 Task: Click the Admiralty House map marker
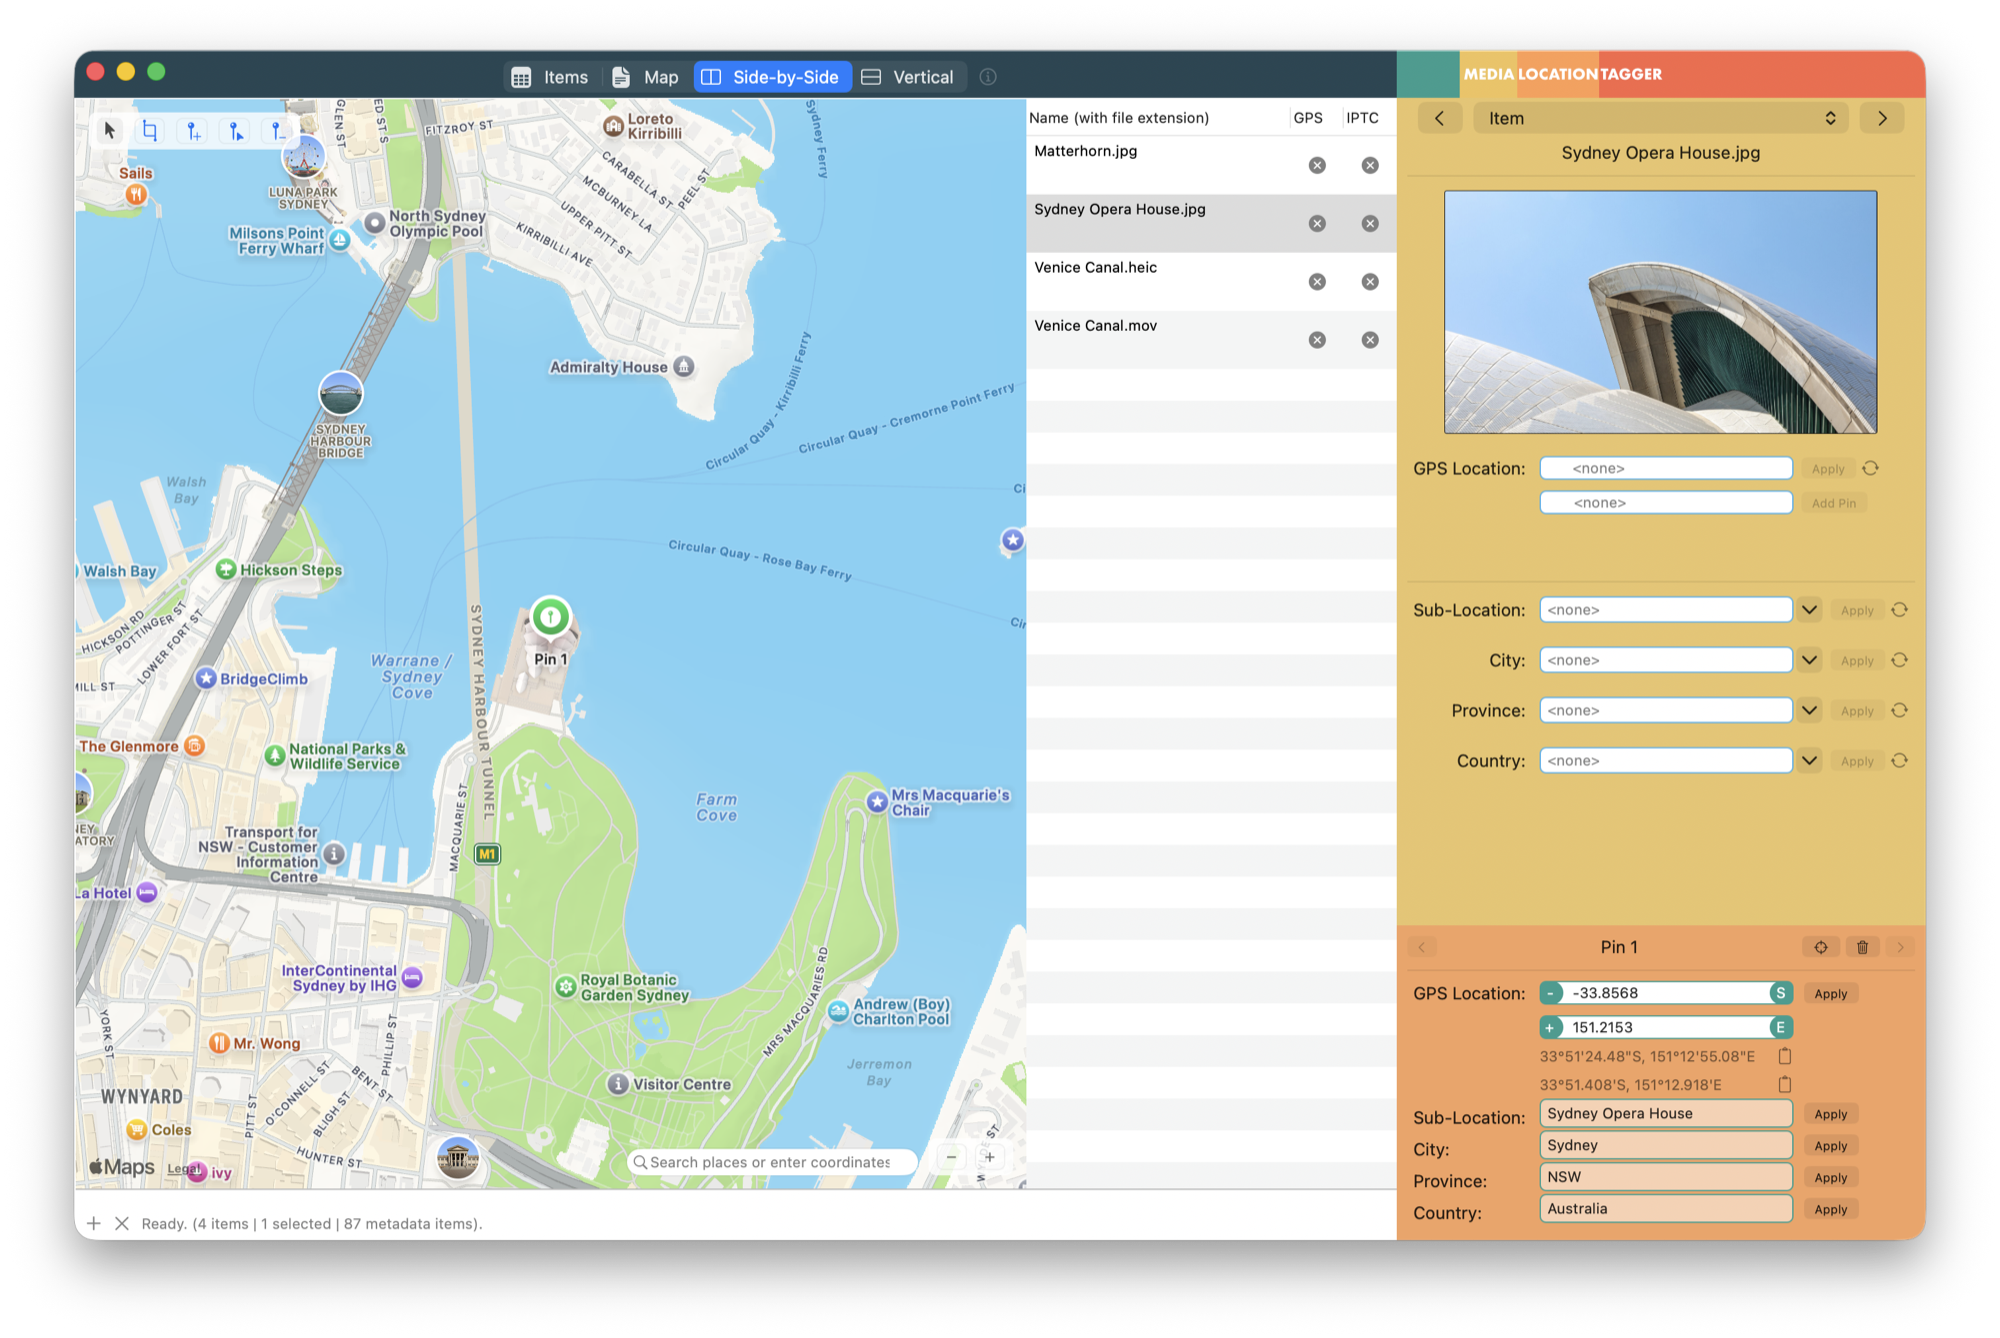tap(684, 367)
